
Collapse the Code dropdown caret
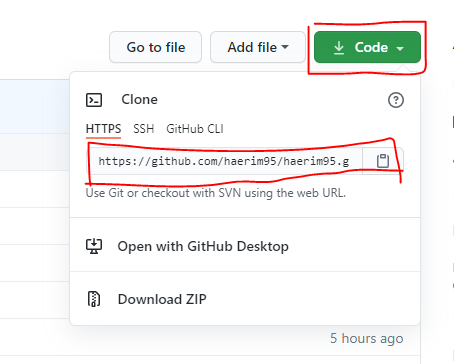[x=400, y=49]
